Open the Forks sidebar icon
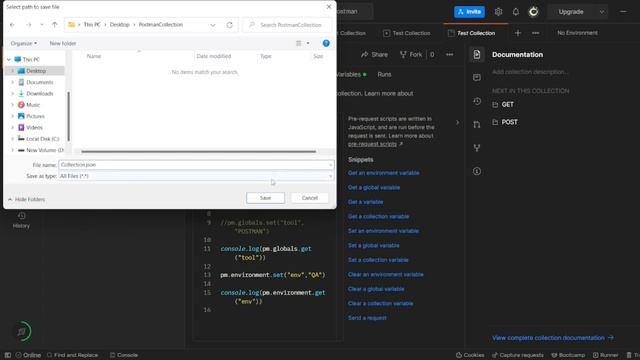This screenshot has height=360, width=640. [x=477, y=148]
